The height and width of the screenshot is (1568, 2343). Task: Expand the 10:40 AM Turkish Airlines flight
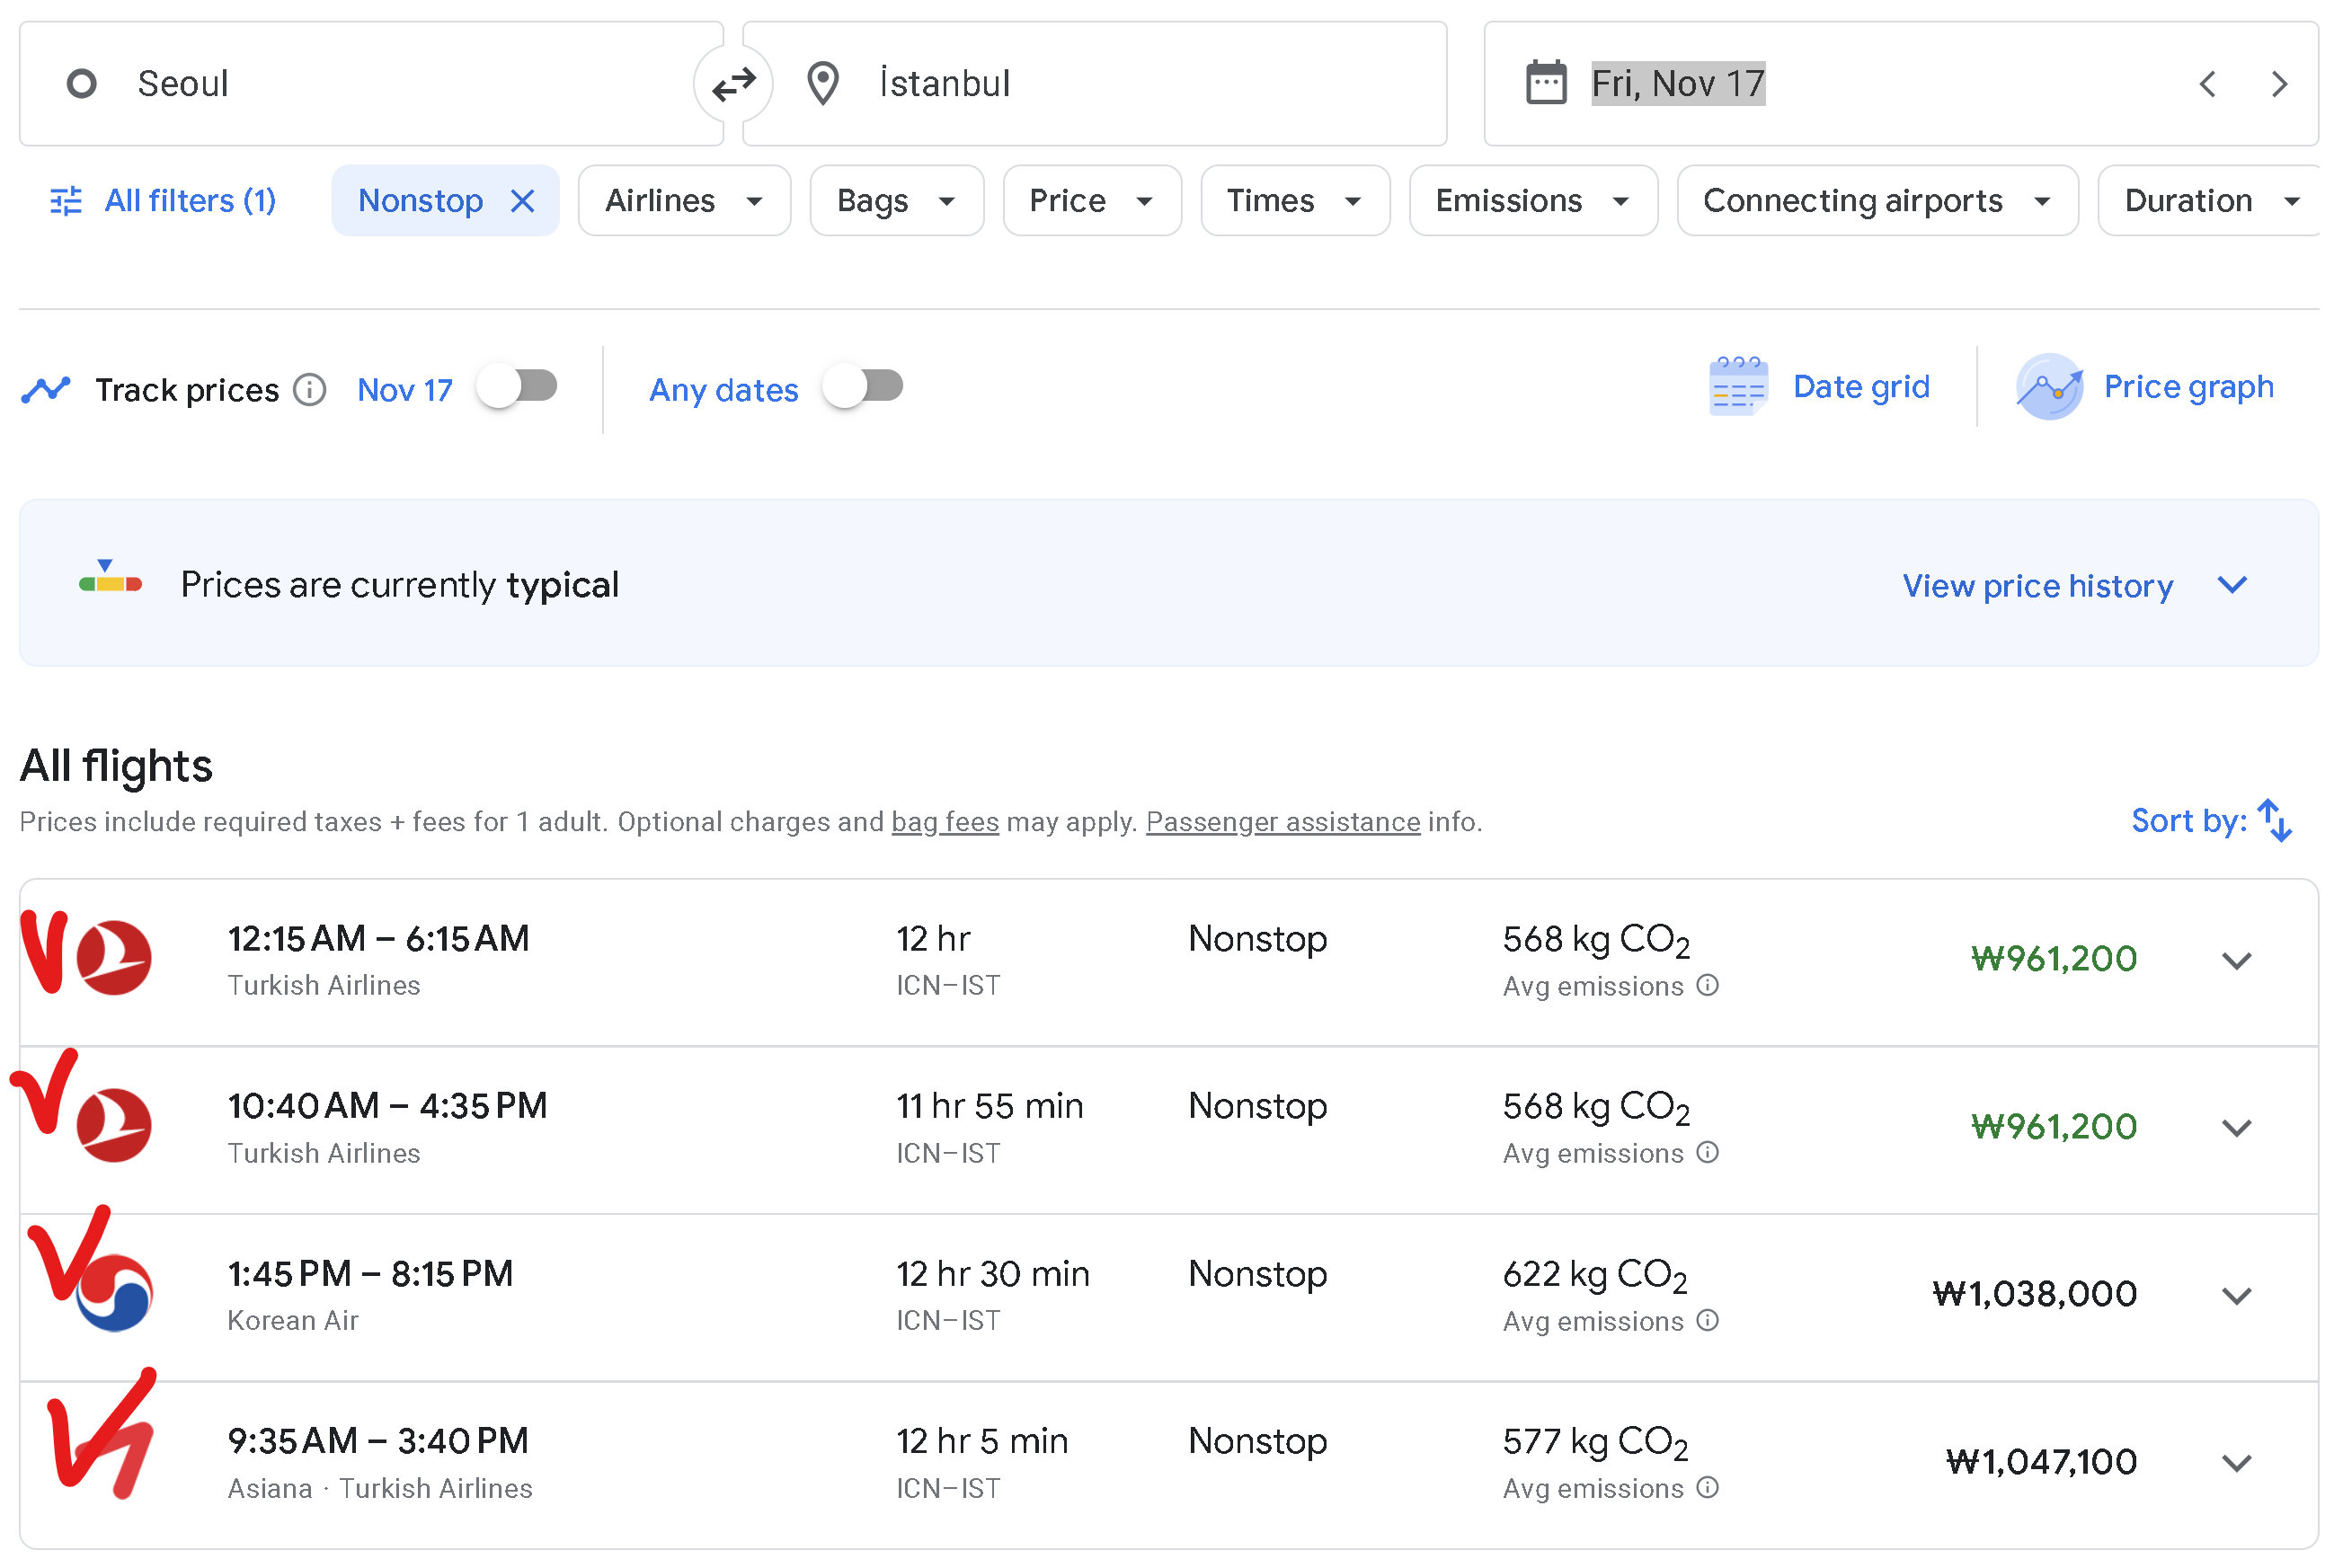[2236, 1128]
